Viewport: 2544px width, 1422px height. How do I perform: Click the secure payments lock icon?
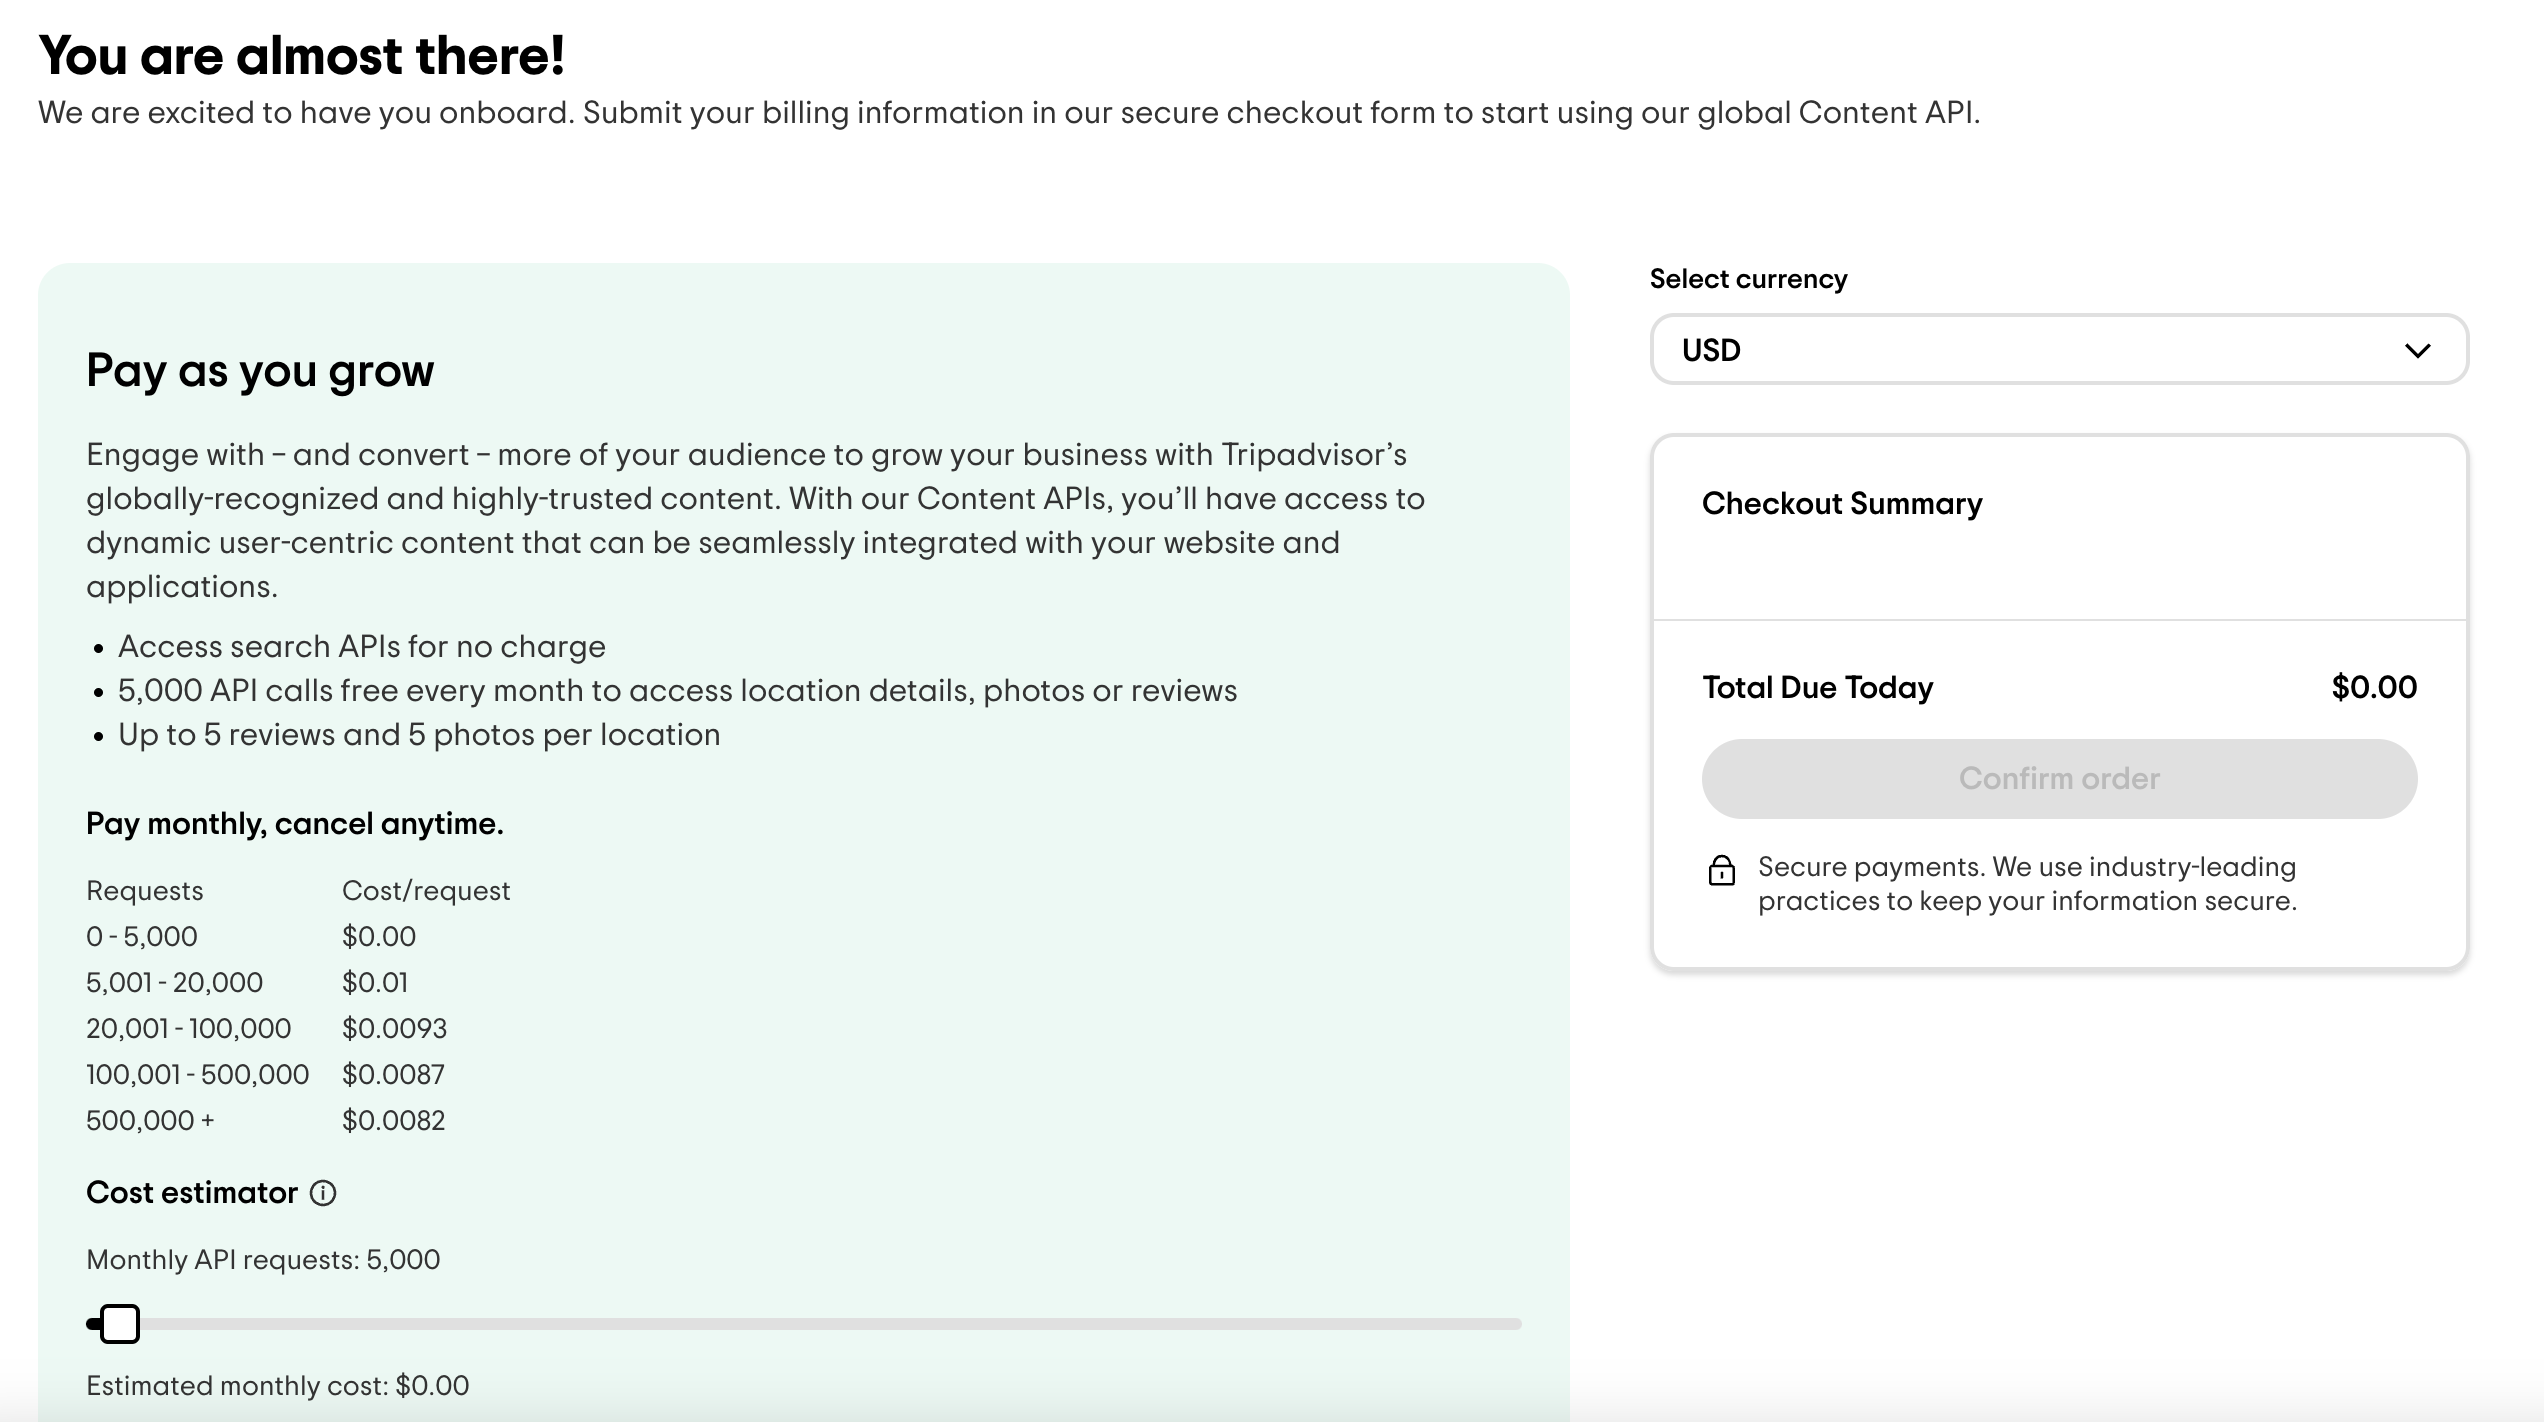[1721, 871]
